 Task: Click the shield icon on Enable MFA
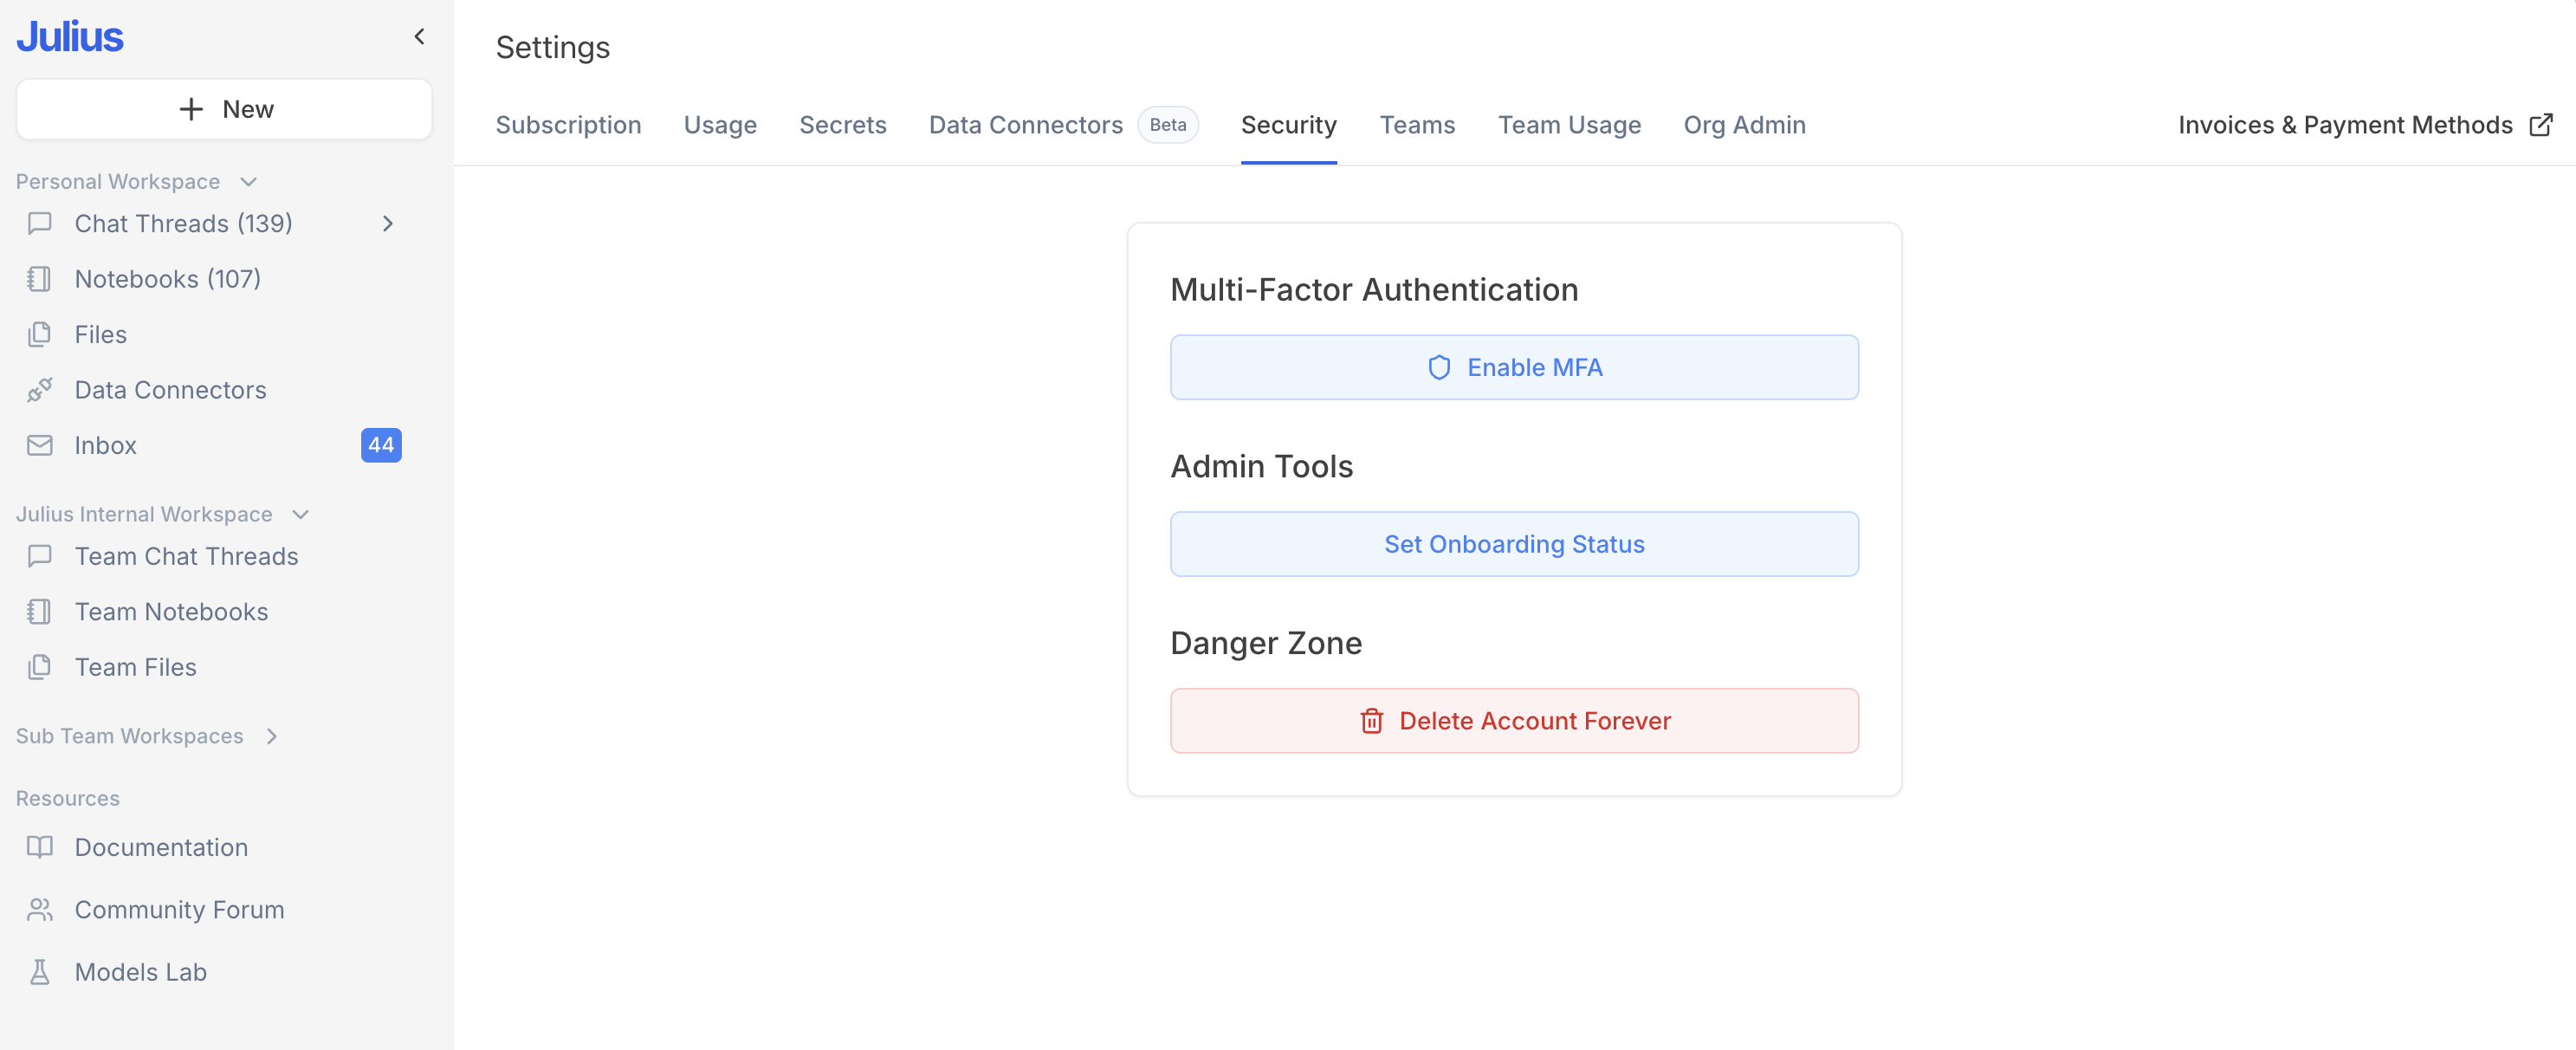pos(1439,368)
